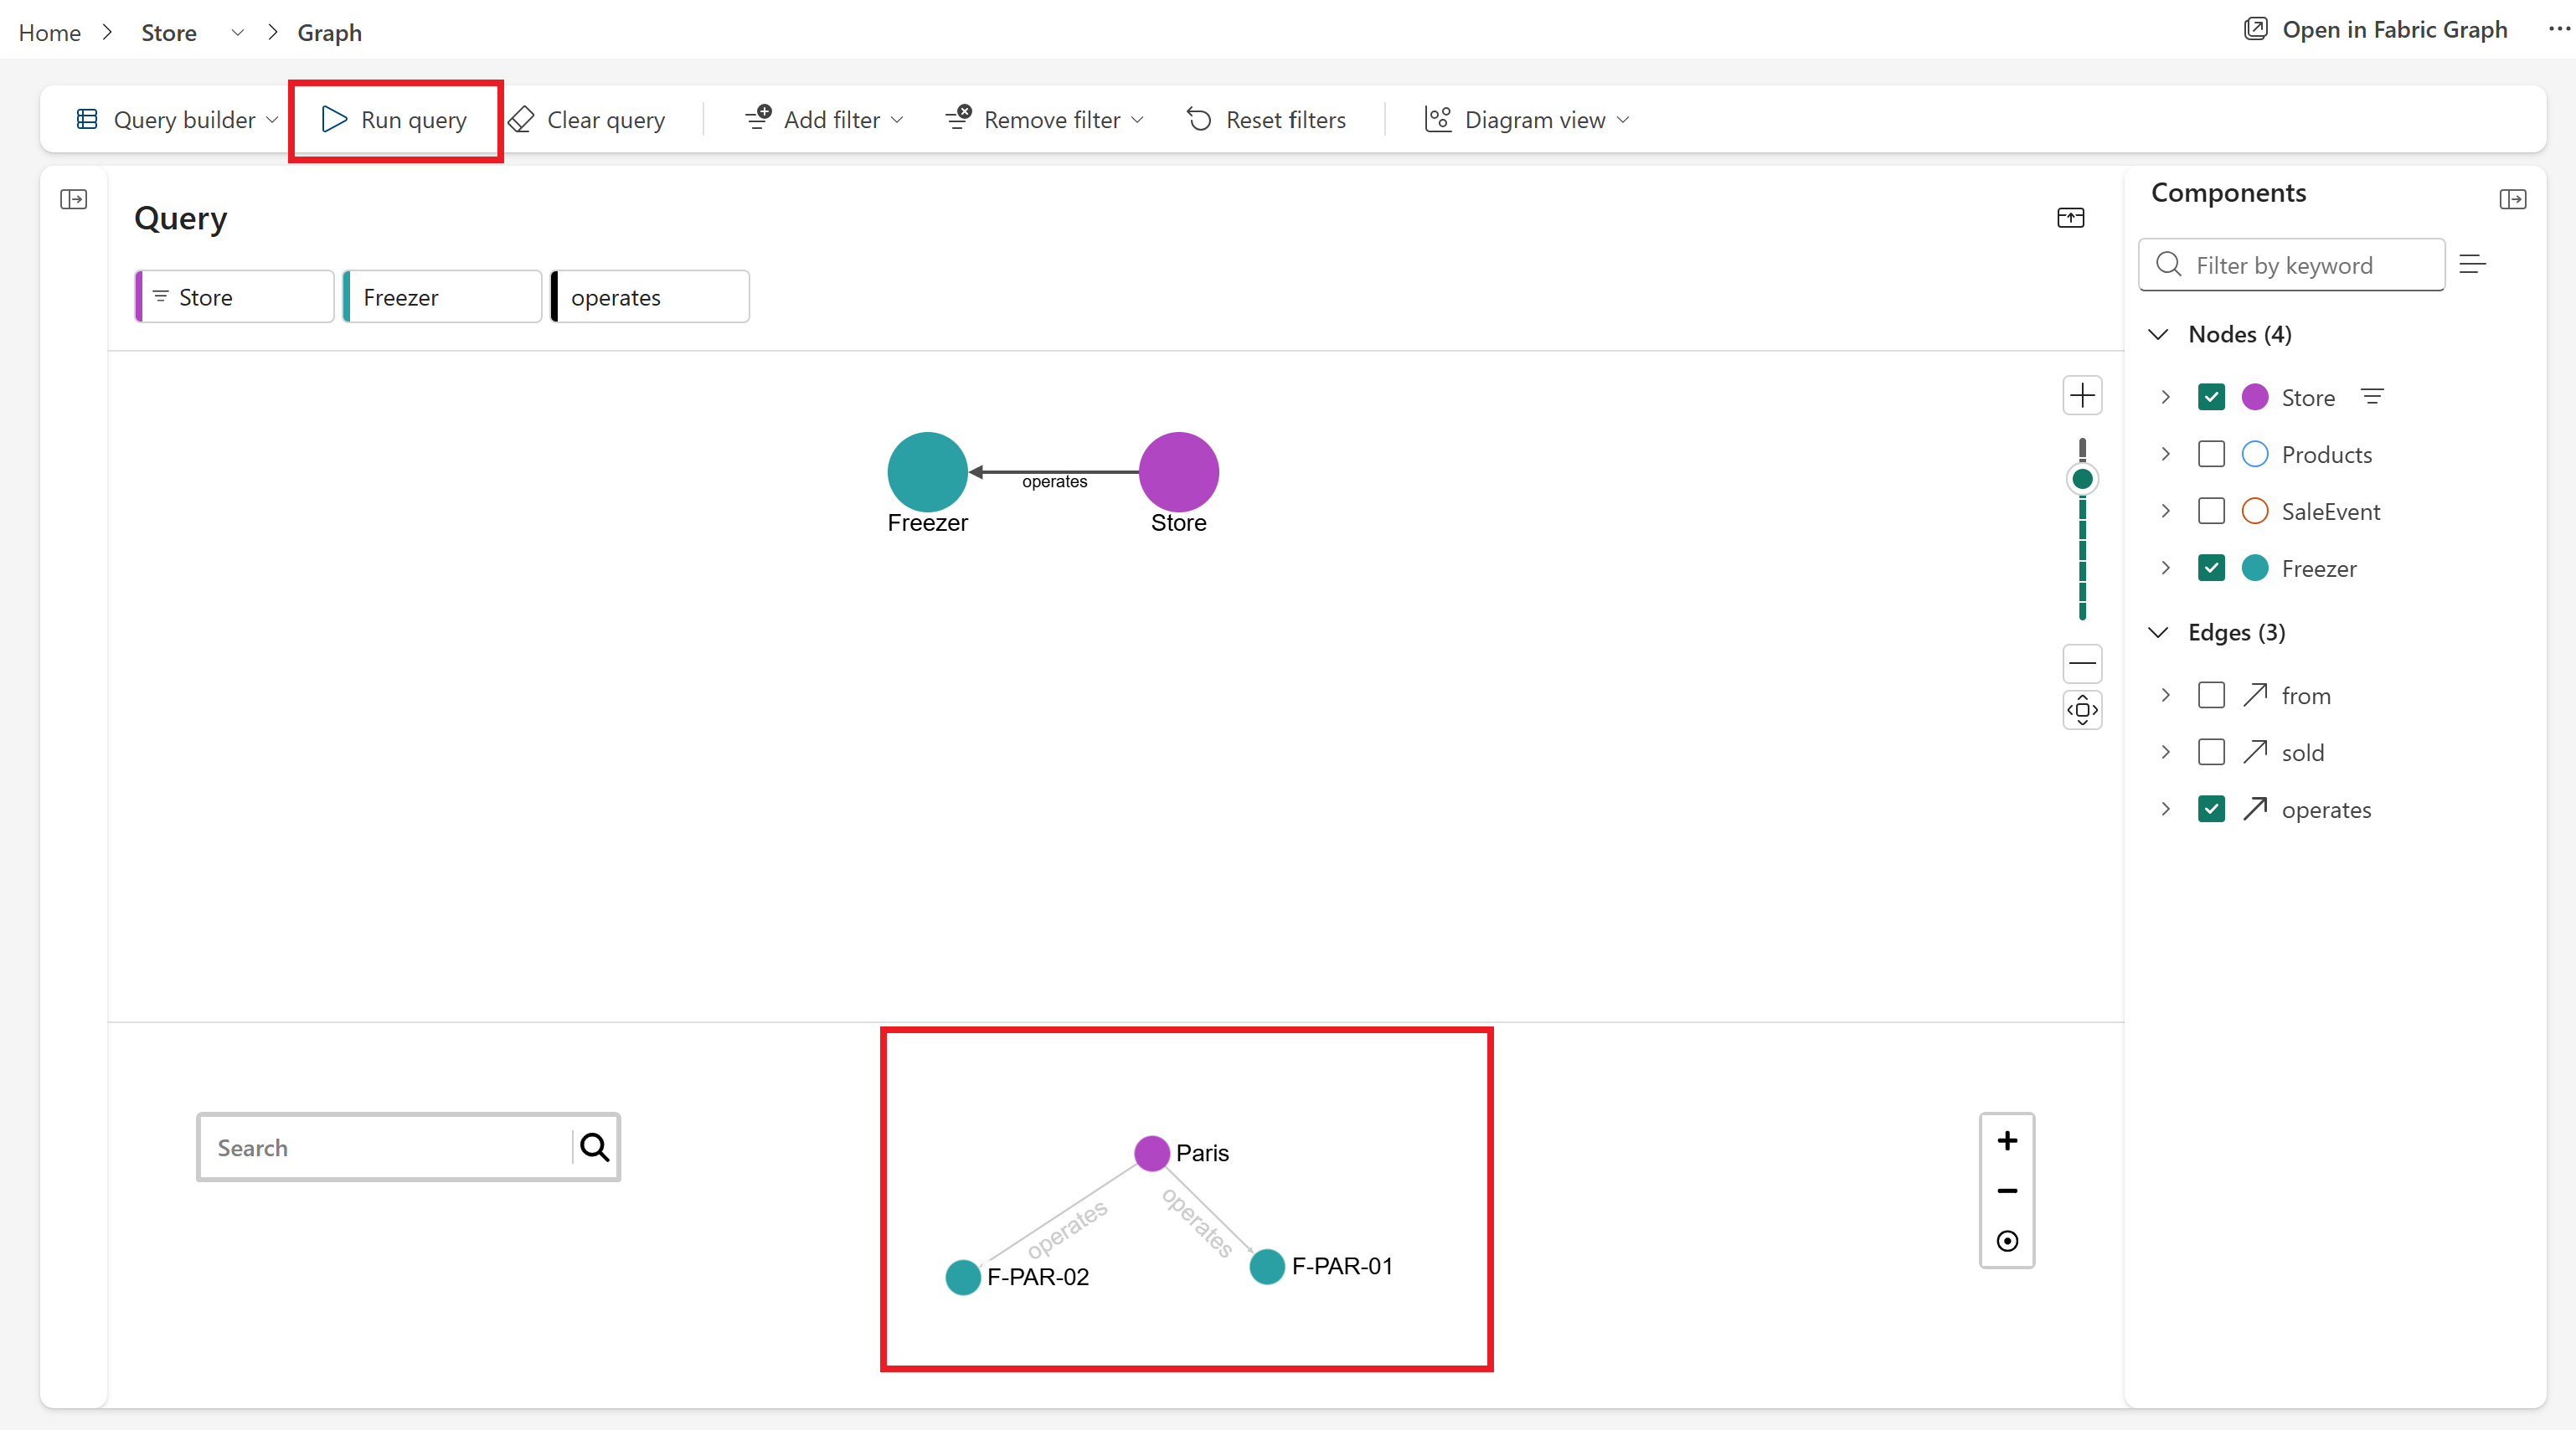The image size is (2576, 1430).
Task: Check the SaleEvent node checkbox
Action: pyautogui.click(x=2211, y=511)
